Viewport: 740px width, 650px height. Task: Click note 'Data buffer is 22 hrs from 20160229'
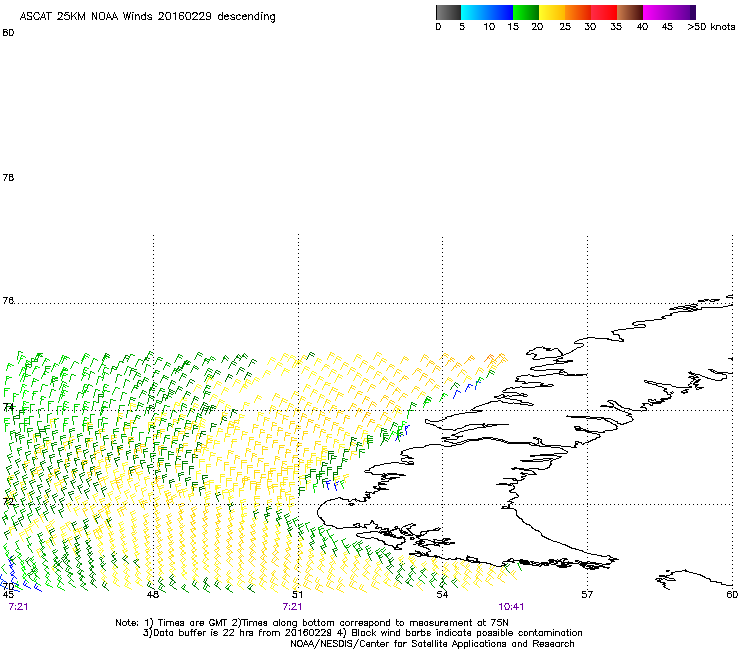(x=241, y=633)
